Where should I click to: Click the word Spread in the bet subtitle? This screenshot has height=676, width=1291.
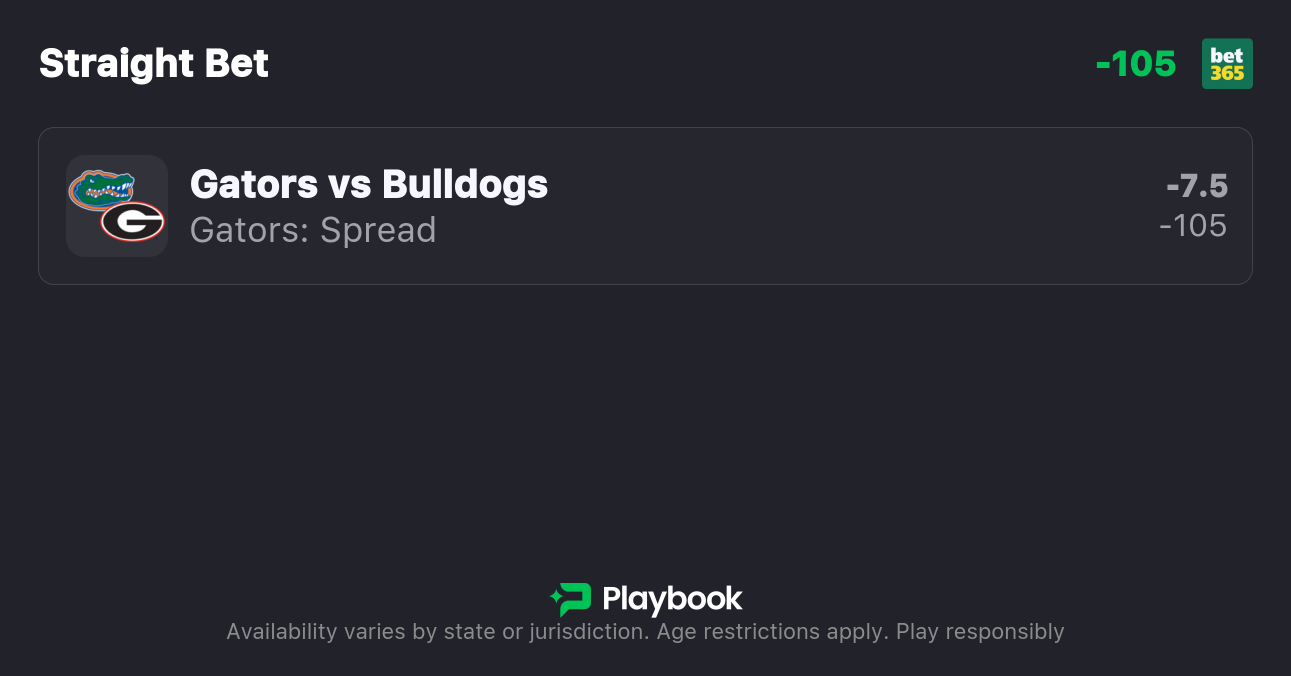pos(378,230)
